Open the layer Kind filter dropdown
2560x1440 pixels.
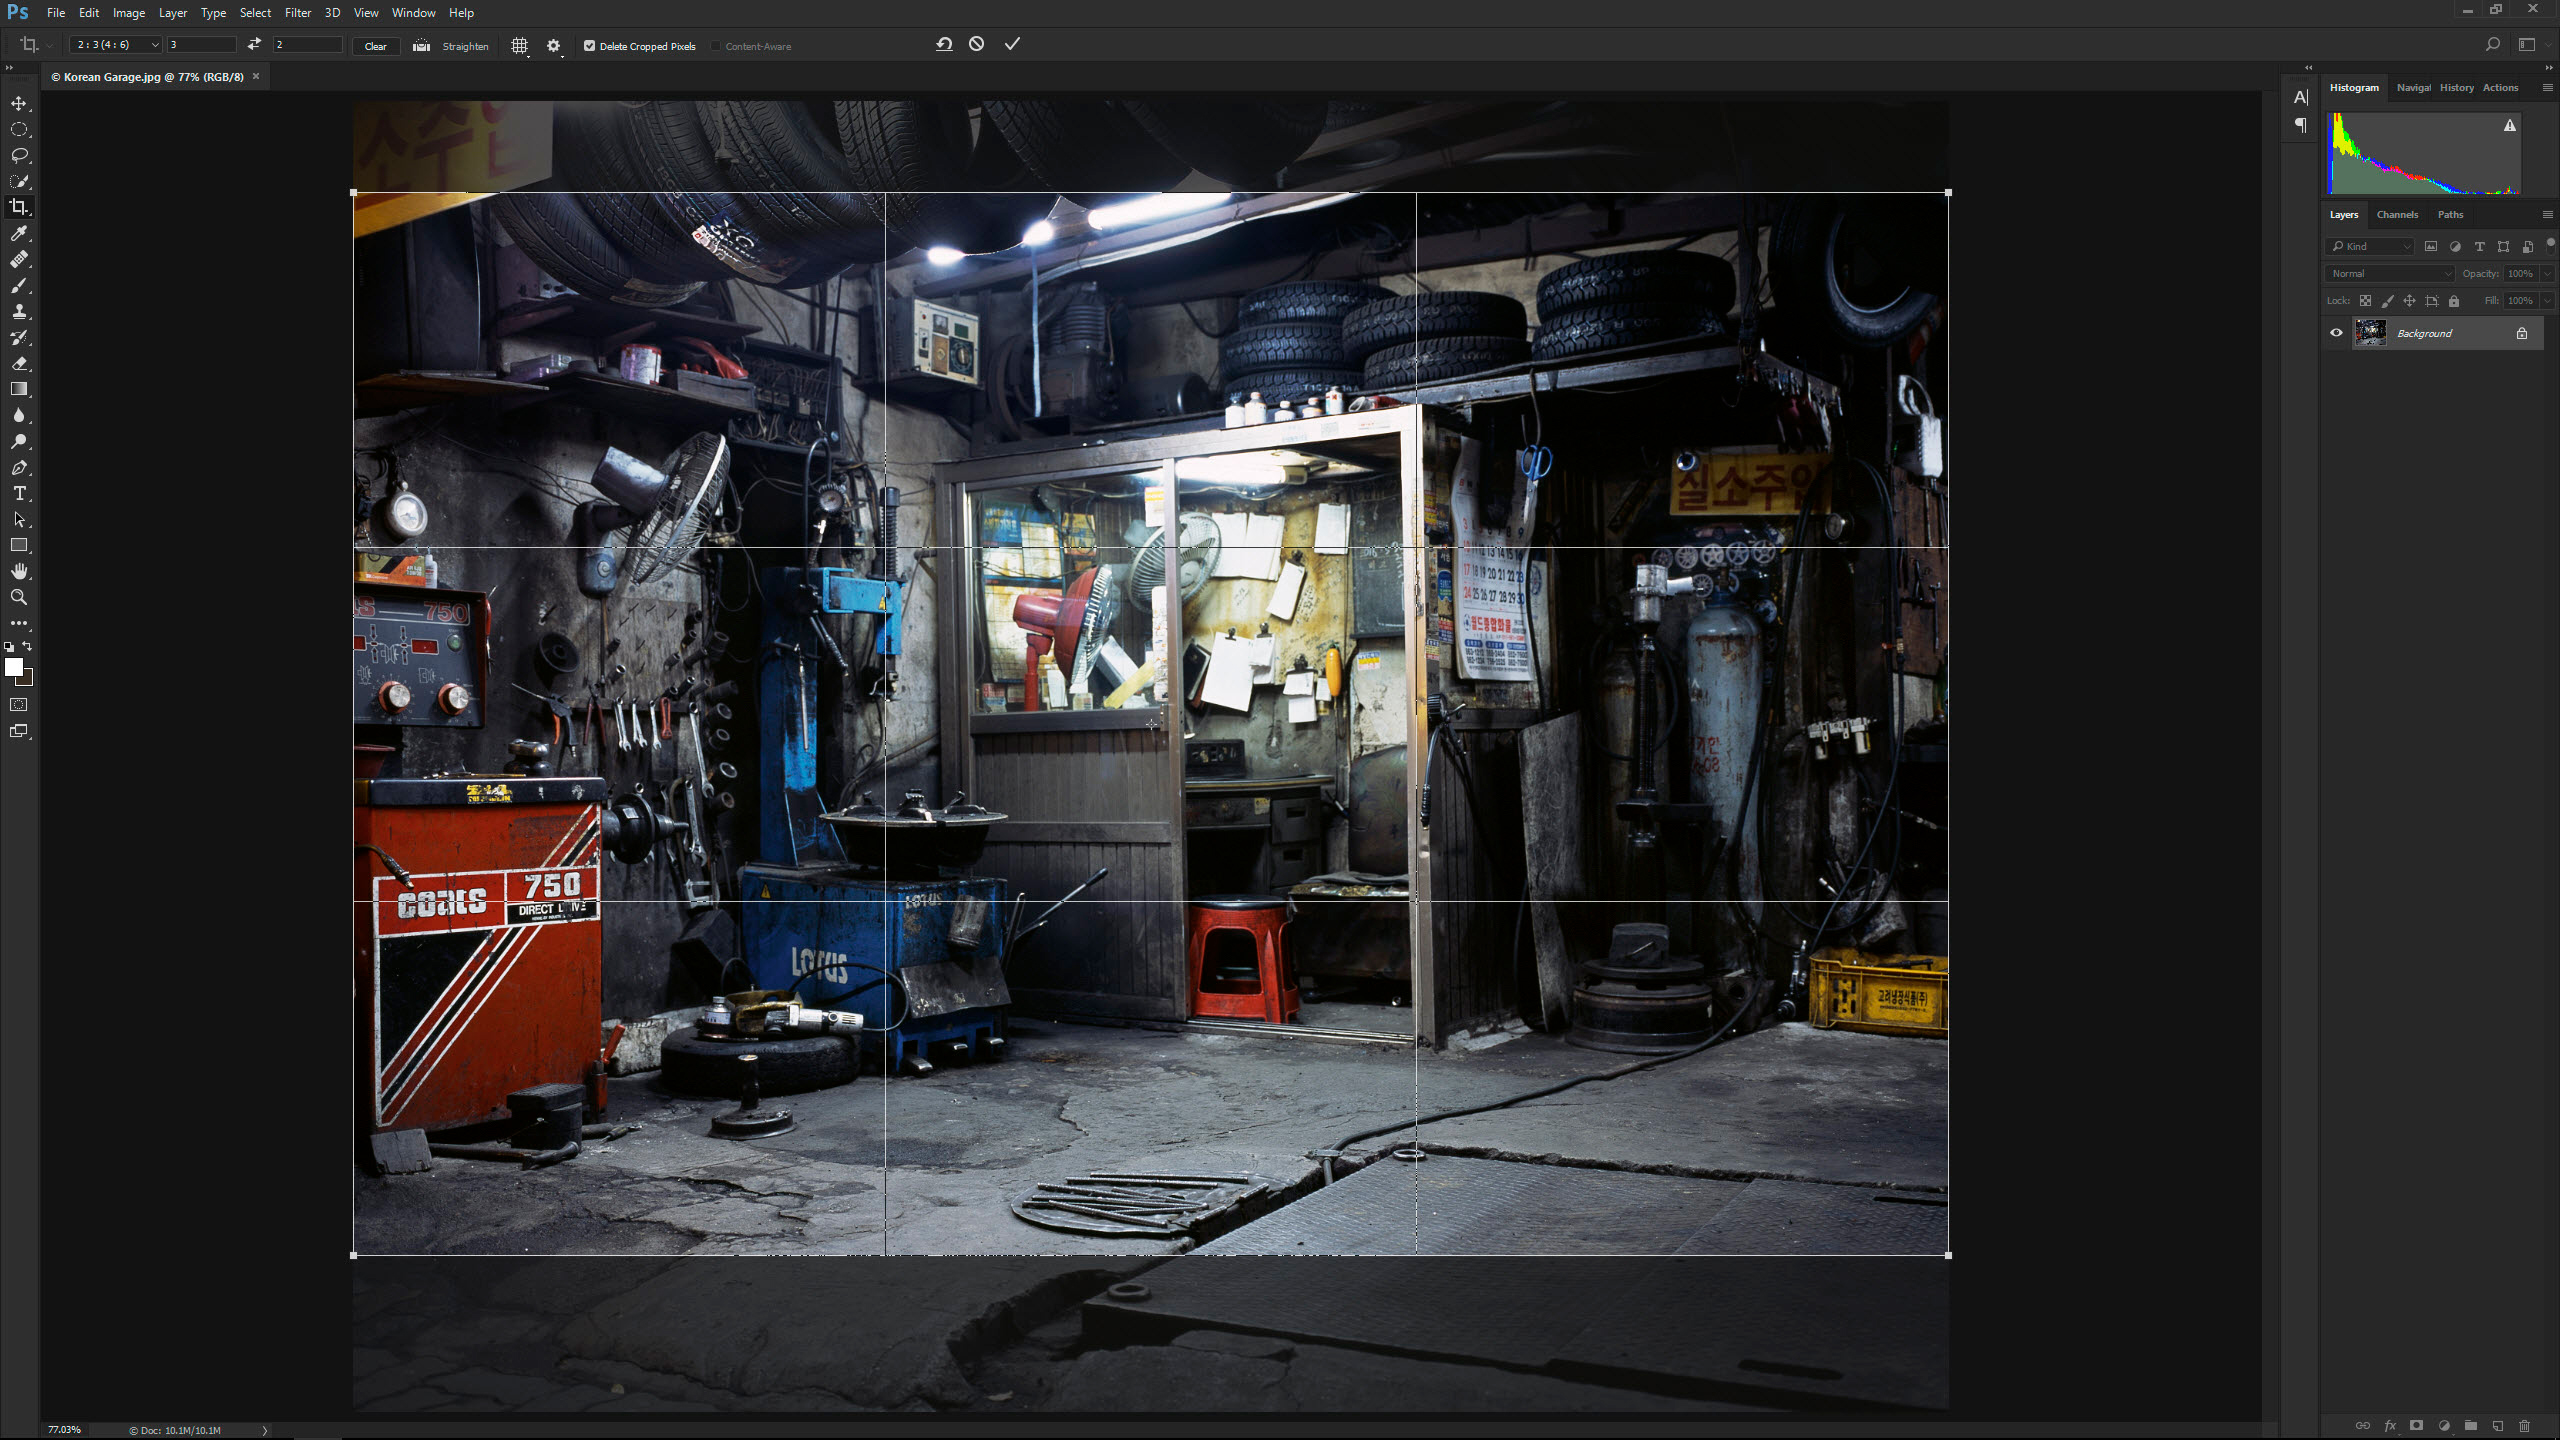[x=2370, y=246]
